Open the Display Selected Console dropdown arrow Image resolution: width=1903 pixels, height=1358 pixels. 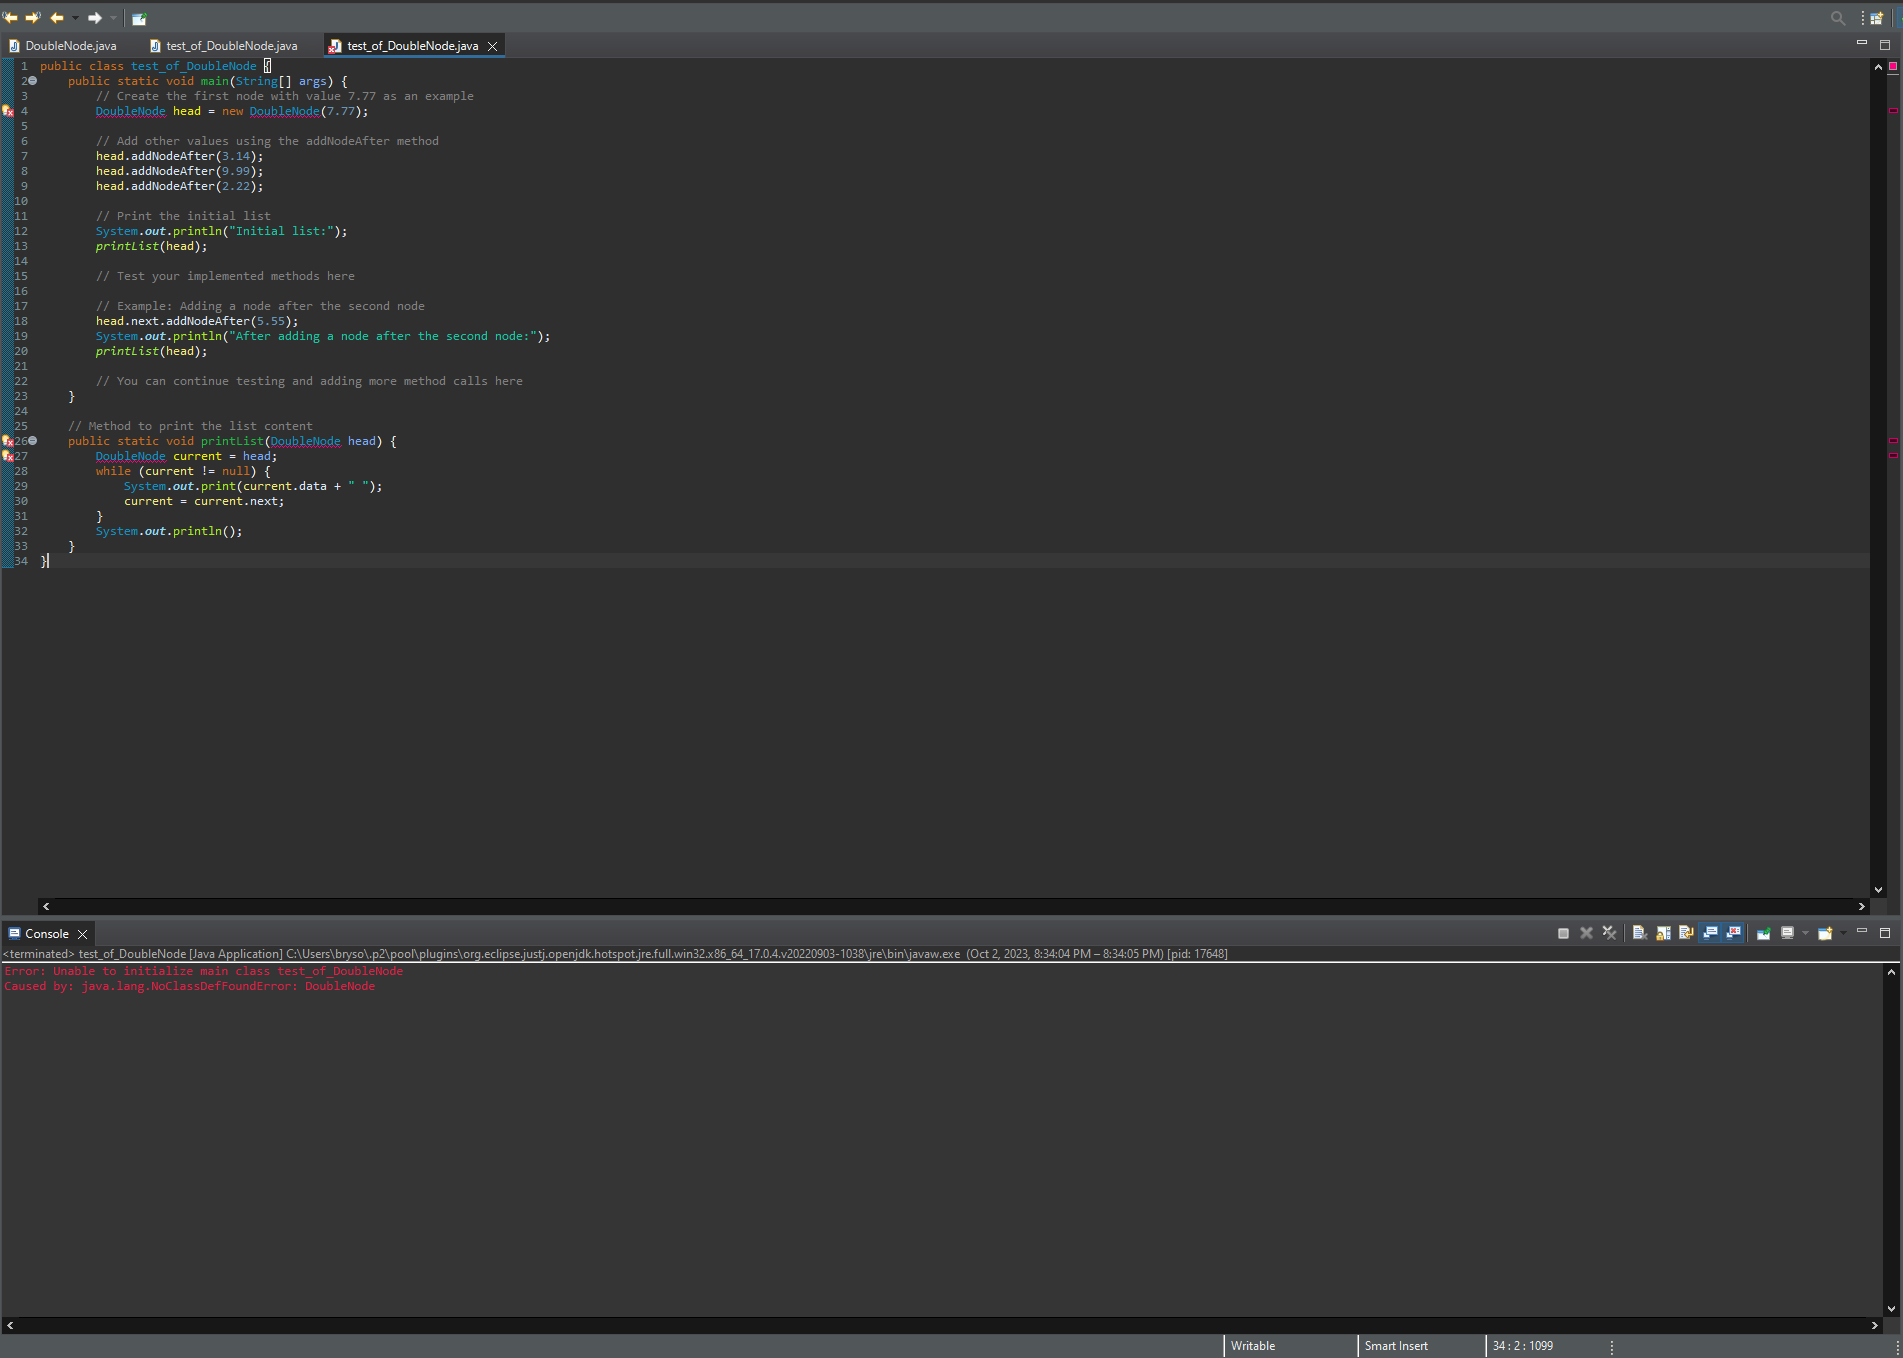coord(1805,933)
